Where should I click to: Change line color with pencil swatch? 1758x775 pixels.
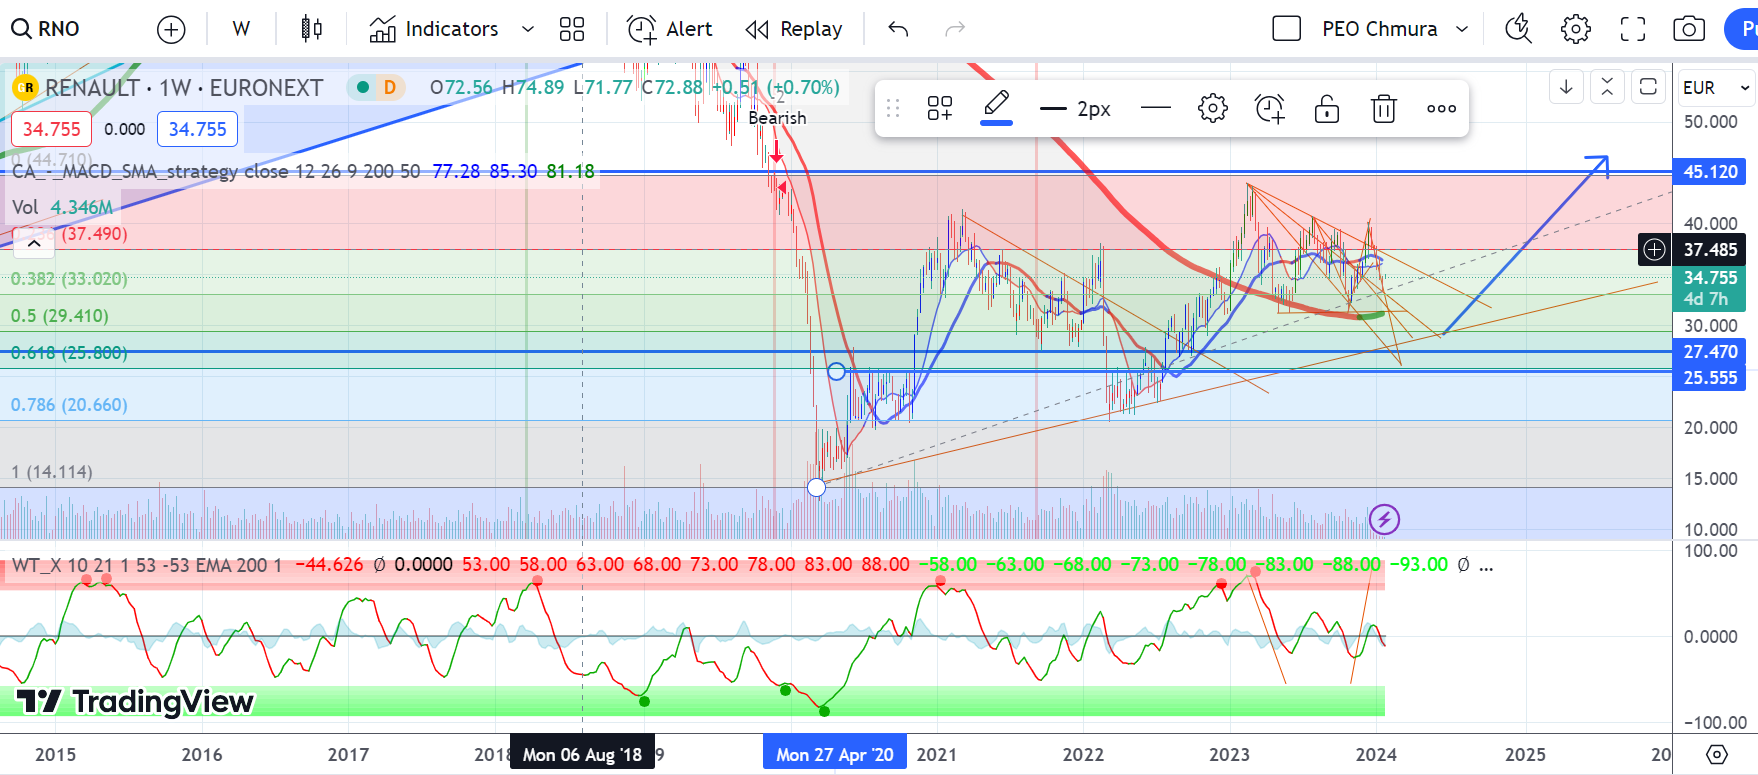tap(996, 106)
